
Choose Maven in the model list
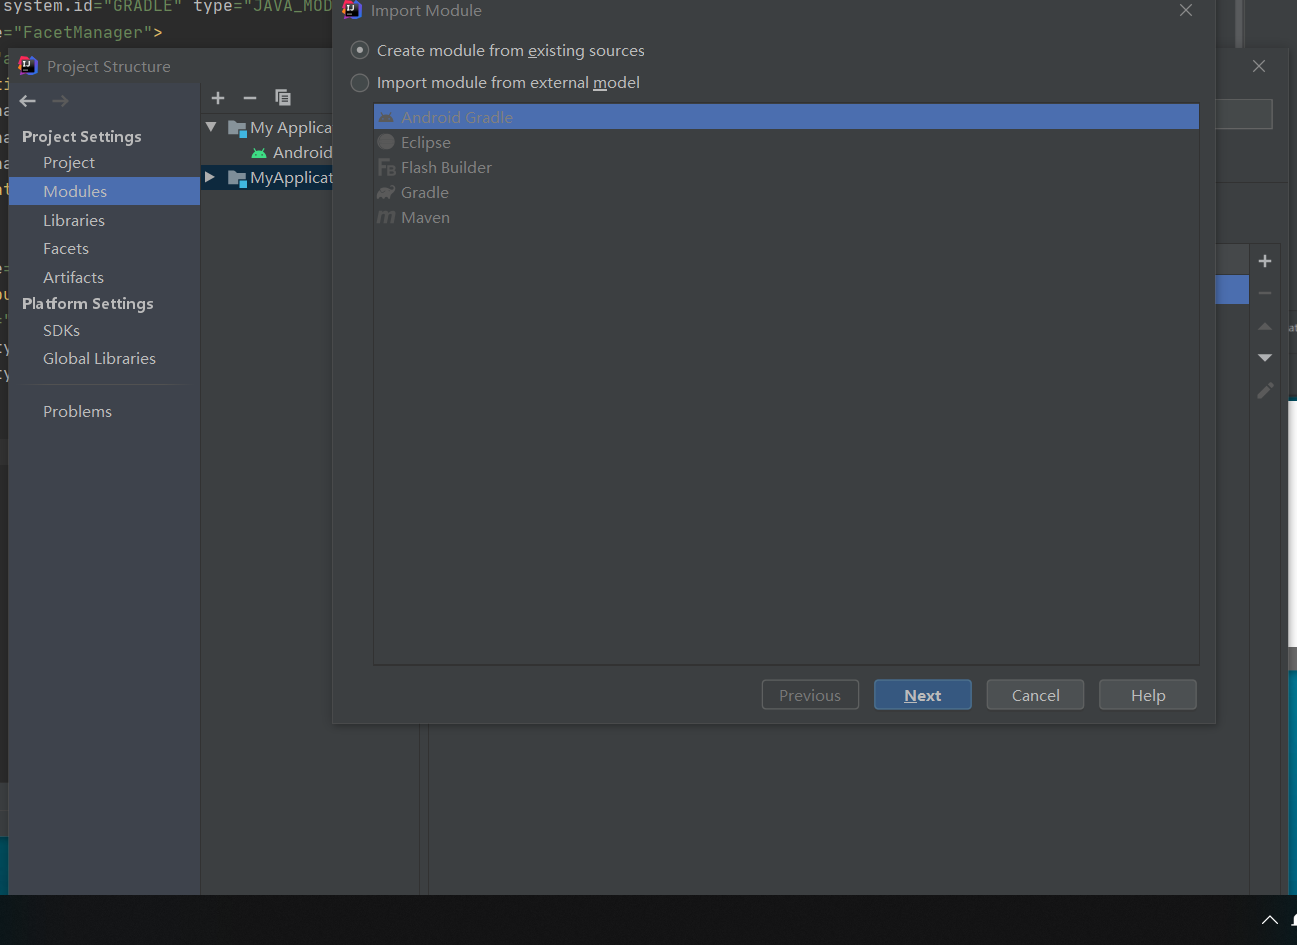(x=786, y=217)
